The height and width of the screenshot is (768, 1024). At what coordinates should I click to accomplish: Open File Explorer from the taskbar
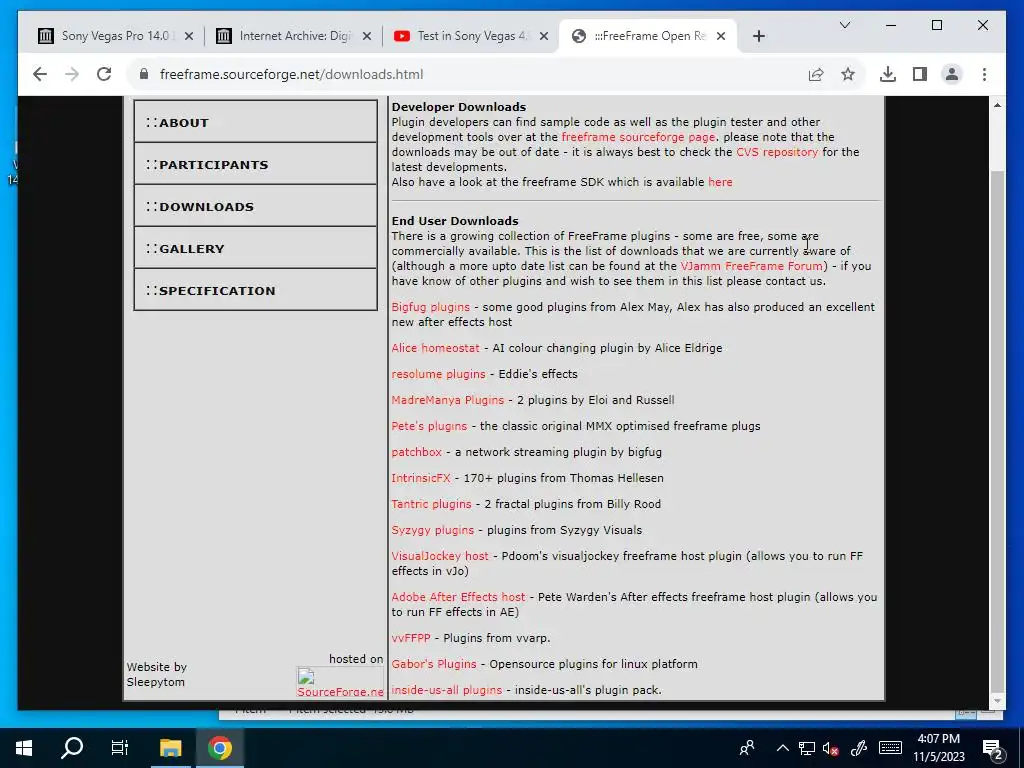pos(170,748)
